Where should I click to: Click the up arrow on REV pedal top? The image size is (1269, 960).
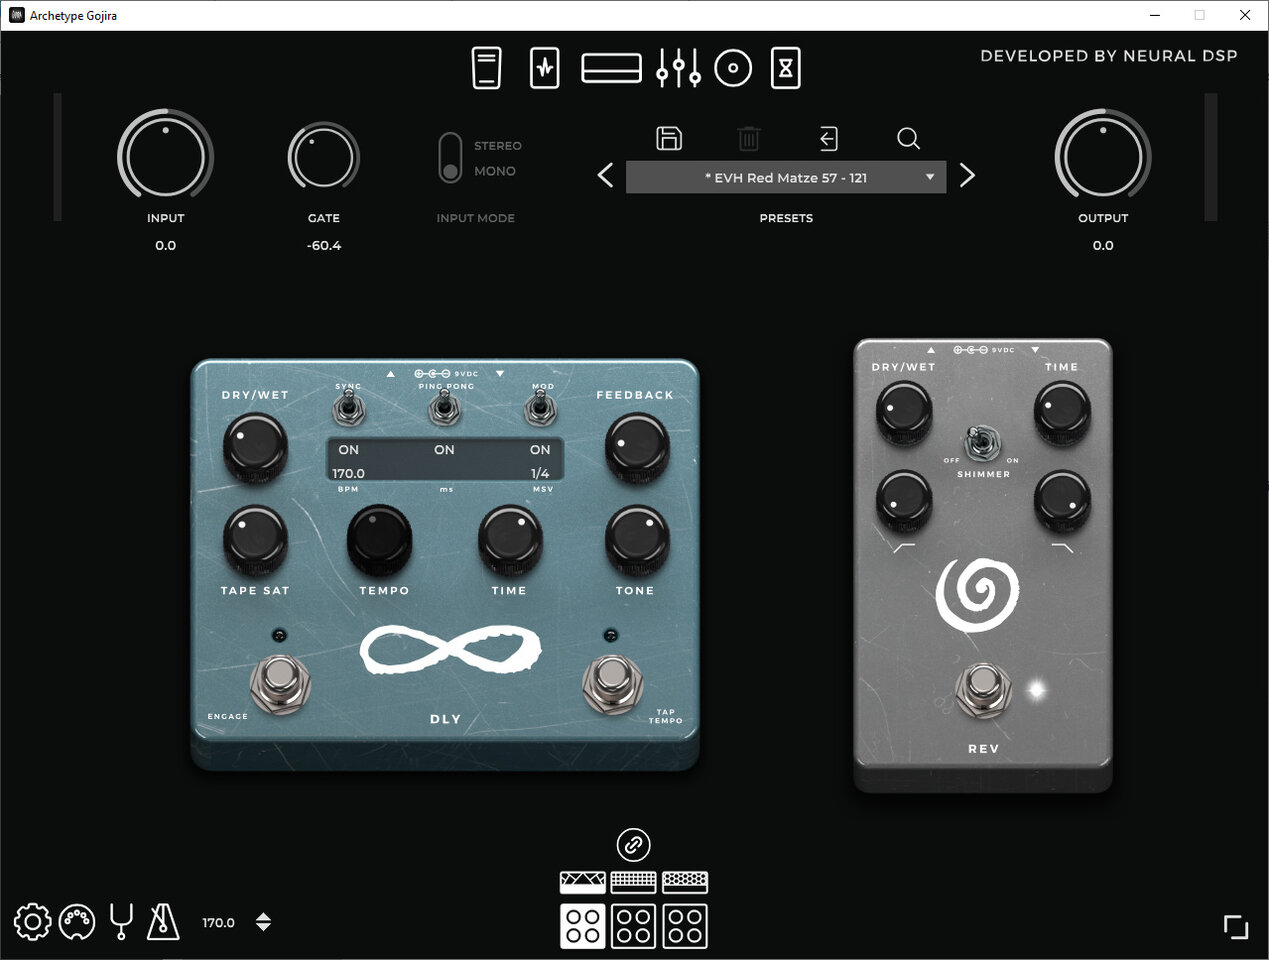coord(931,350)
